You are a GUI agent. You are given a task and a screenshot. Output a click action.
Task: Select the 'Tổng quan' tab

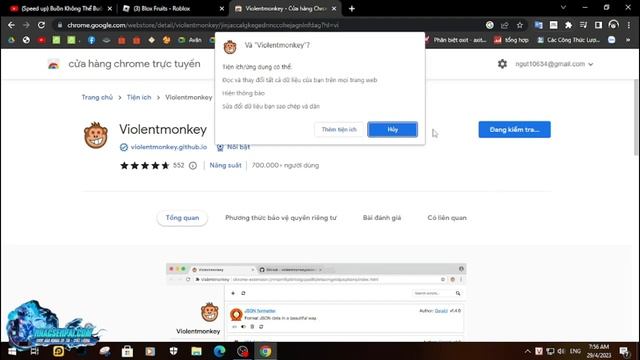(182, 218)
